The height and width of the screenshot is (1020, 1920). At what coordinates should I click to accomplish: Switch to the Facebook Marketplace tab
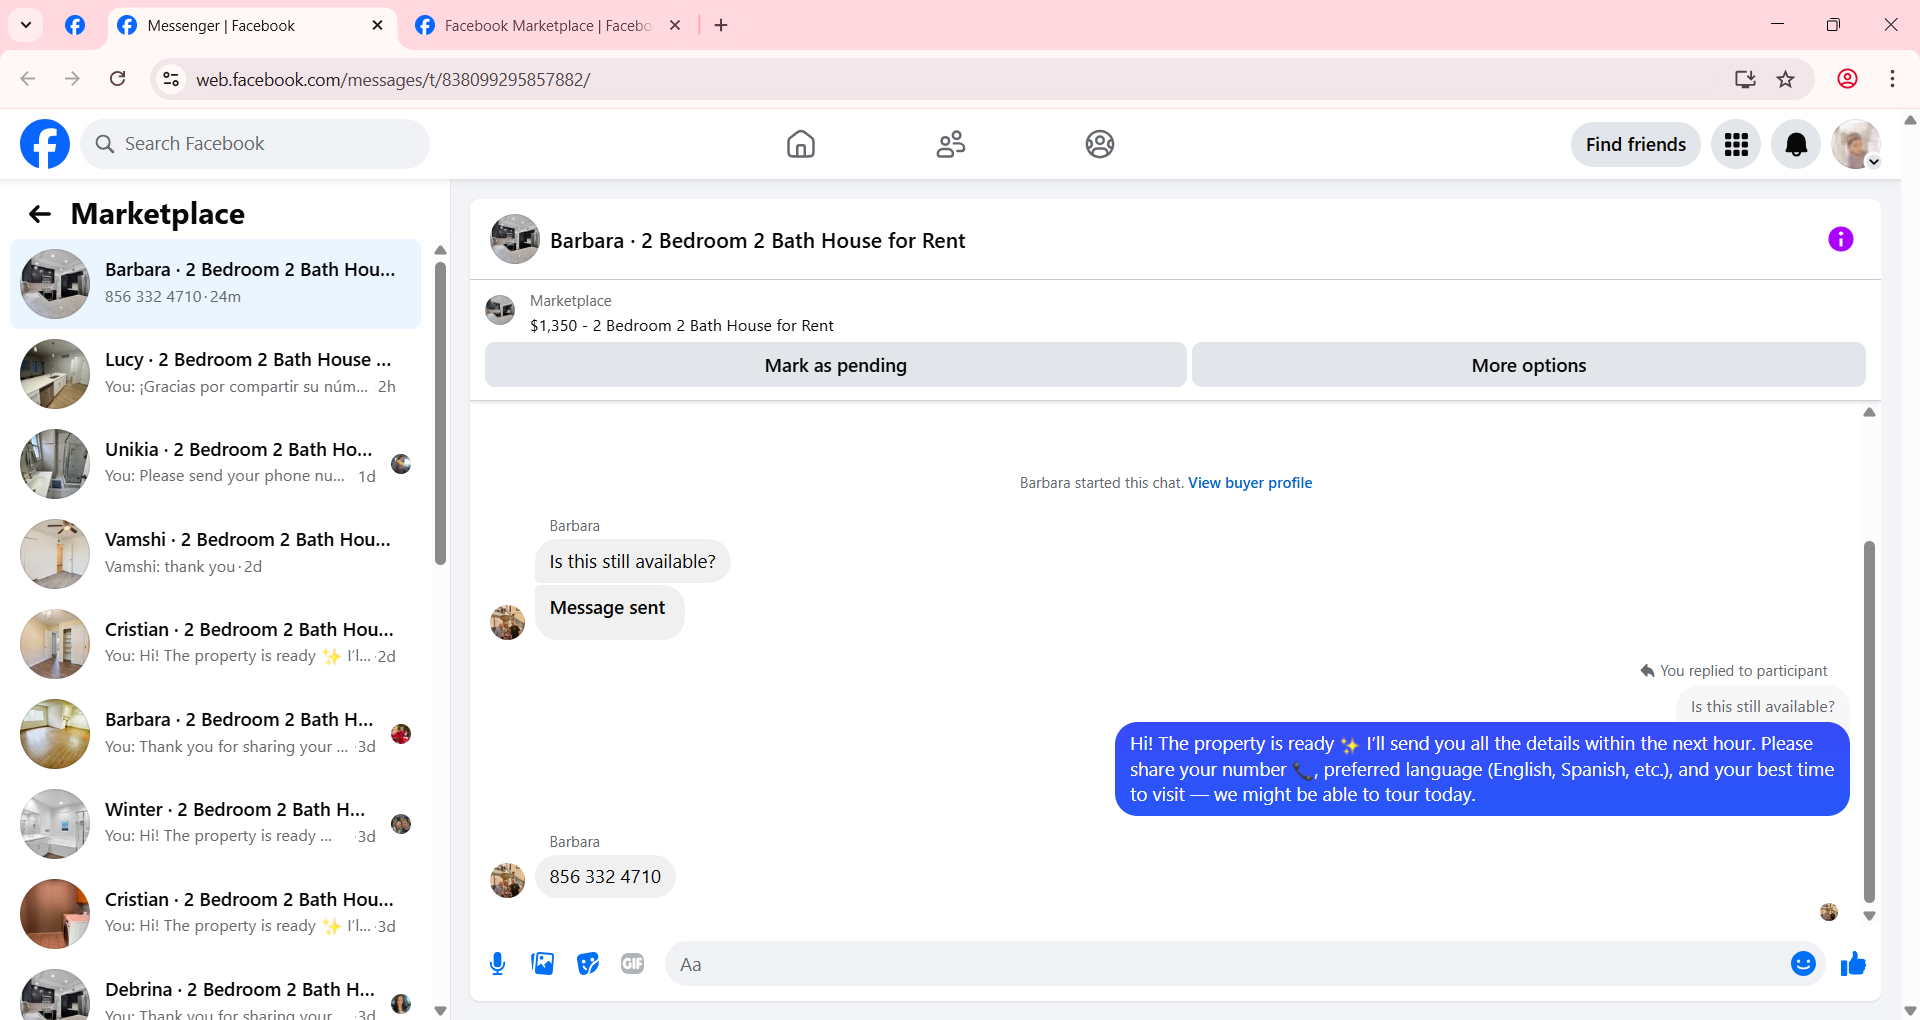(x=548, y=26)
